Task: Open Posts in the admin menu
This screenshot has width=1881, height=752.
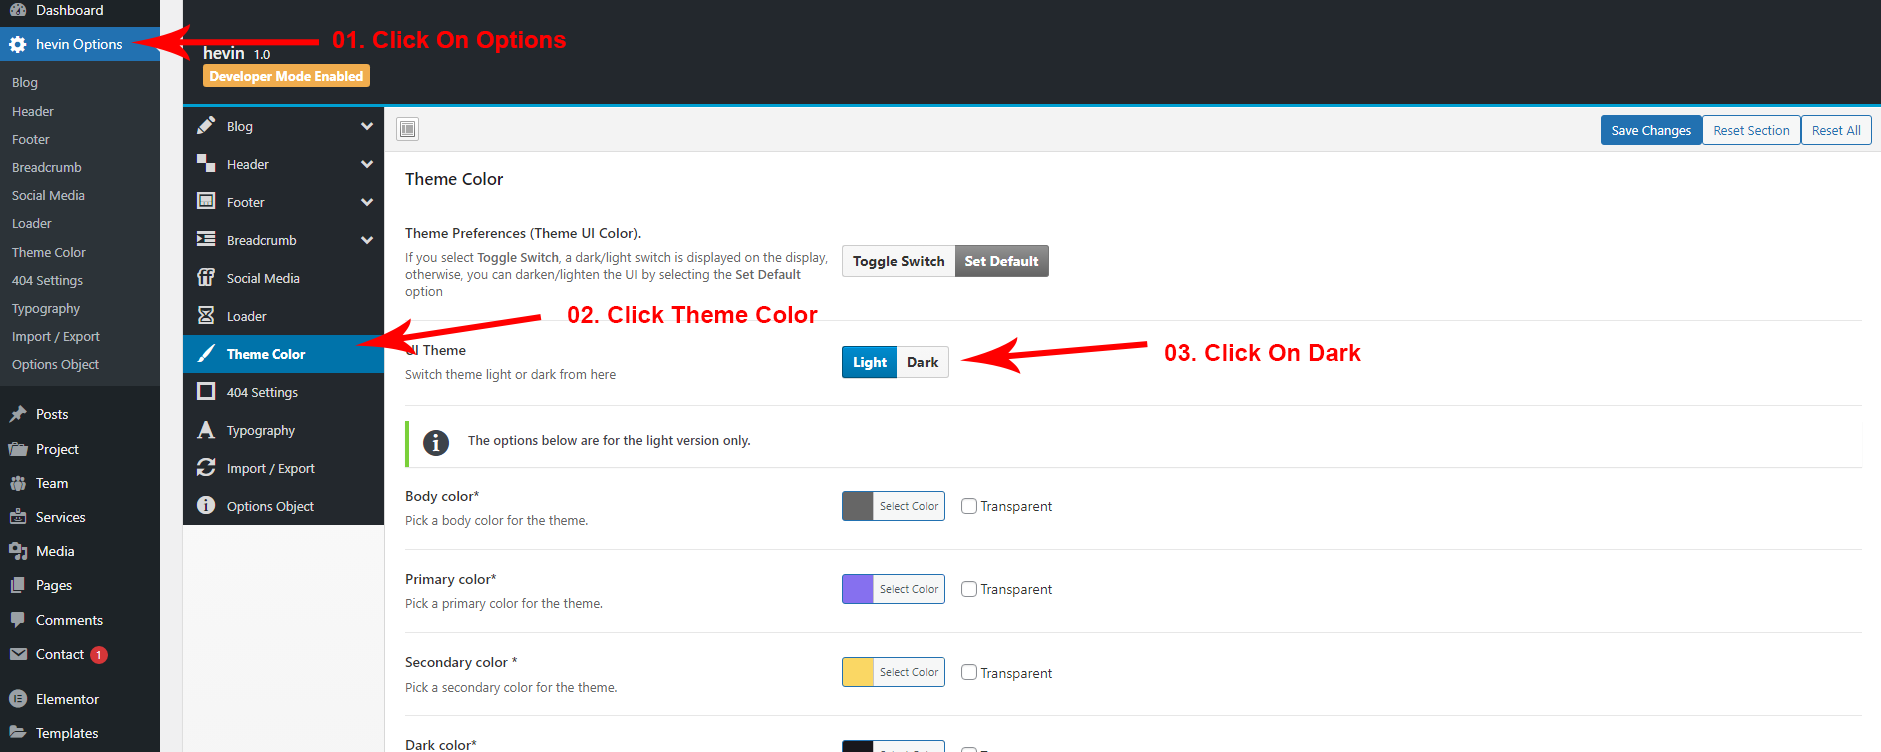Action: 52,414
